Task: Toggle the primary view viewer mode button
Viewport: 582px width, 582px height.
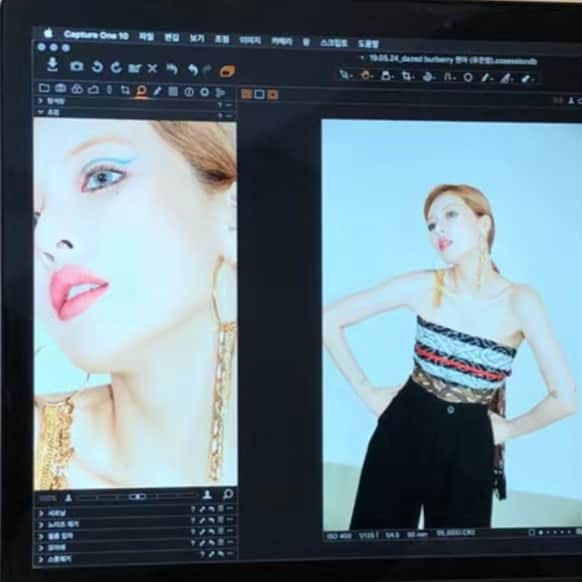Action: pos(259,94)
